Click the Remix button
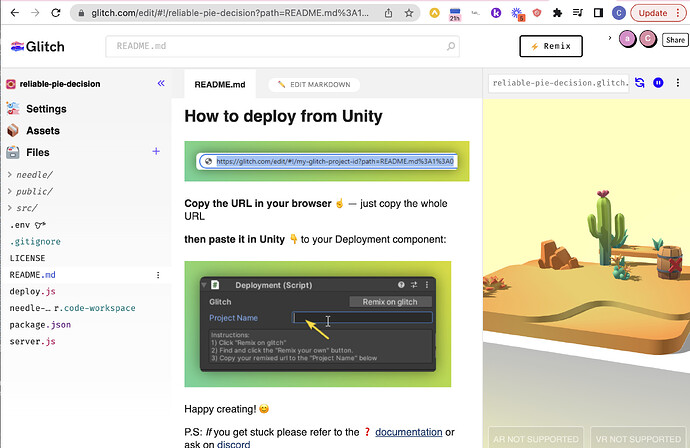The image size is (690, 448). pyautogui.click(x=551, y=46)
